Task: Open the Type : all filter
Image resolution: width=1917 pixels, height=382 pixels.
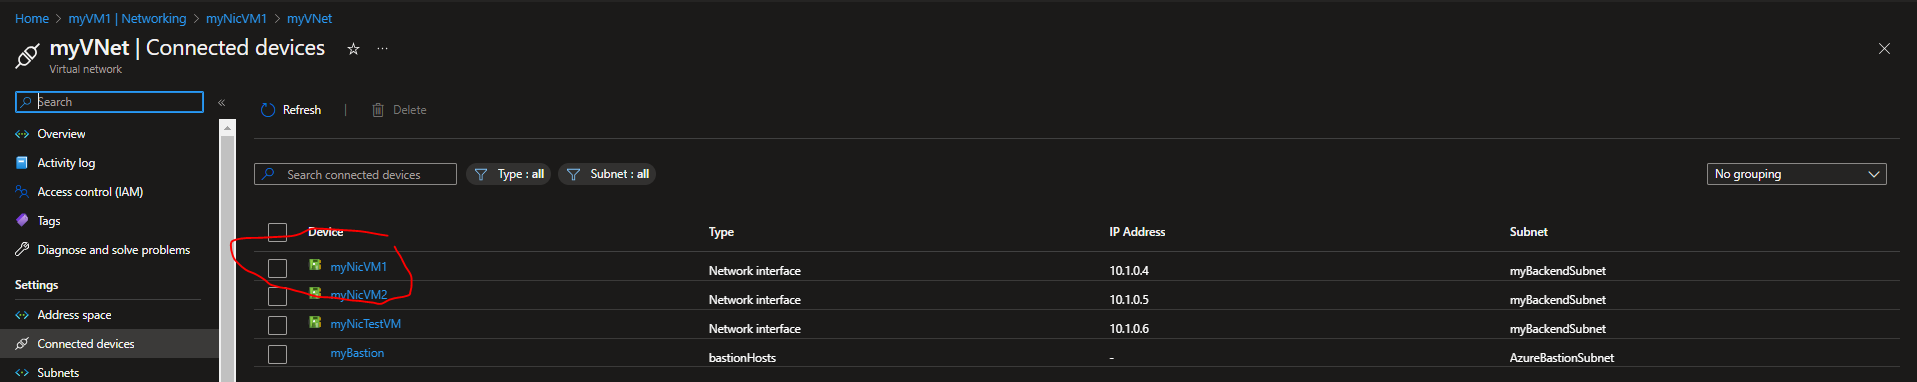Action: (509, 174)
